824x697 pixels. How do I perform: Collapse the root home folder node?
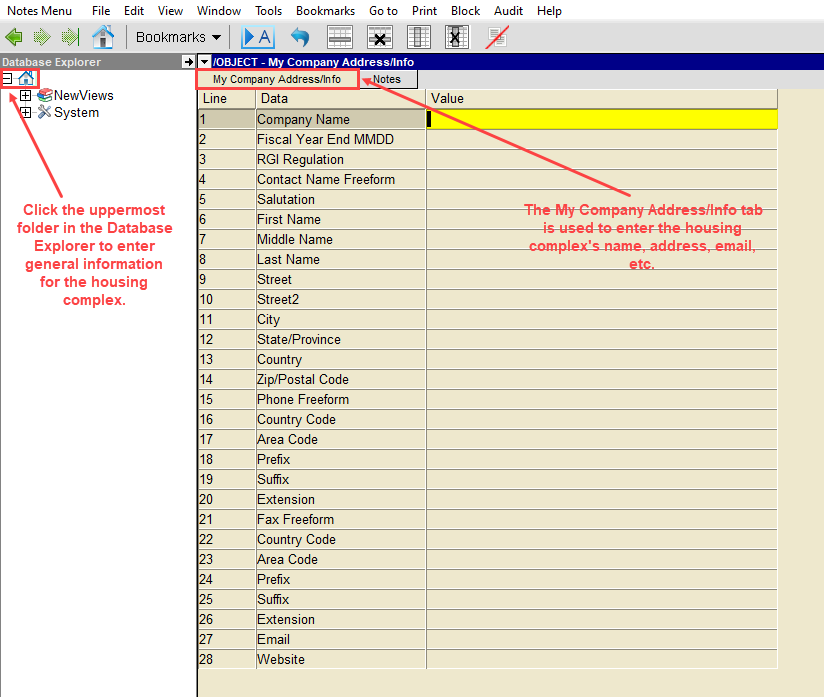pos(7,78)
